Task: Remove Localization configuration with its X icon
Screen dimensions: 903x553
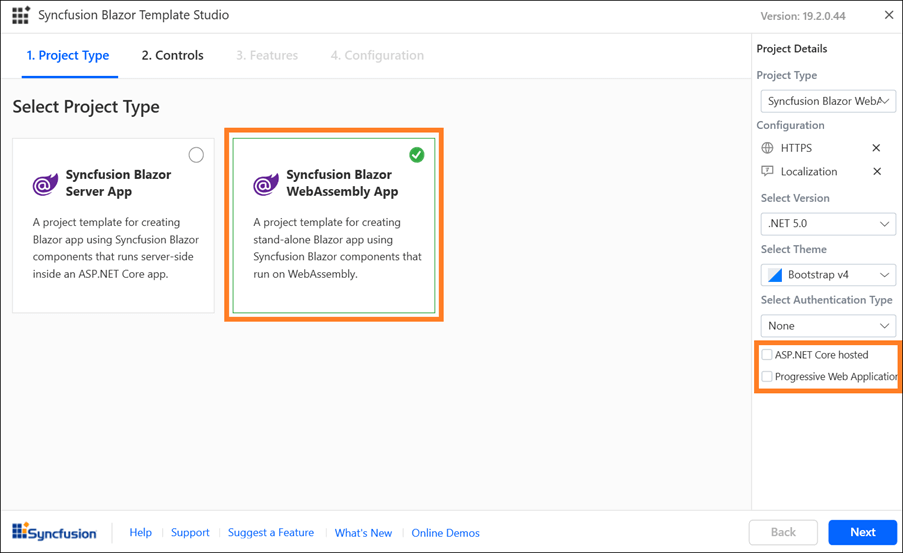Action: pos(876,172)
